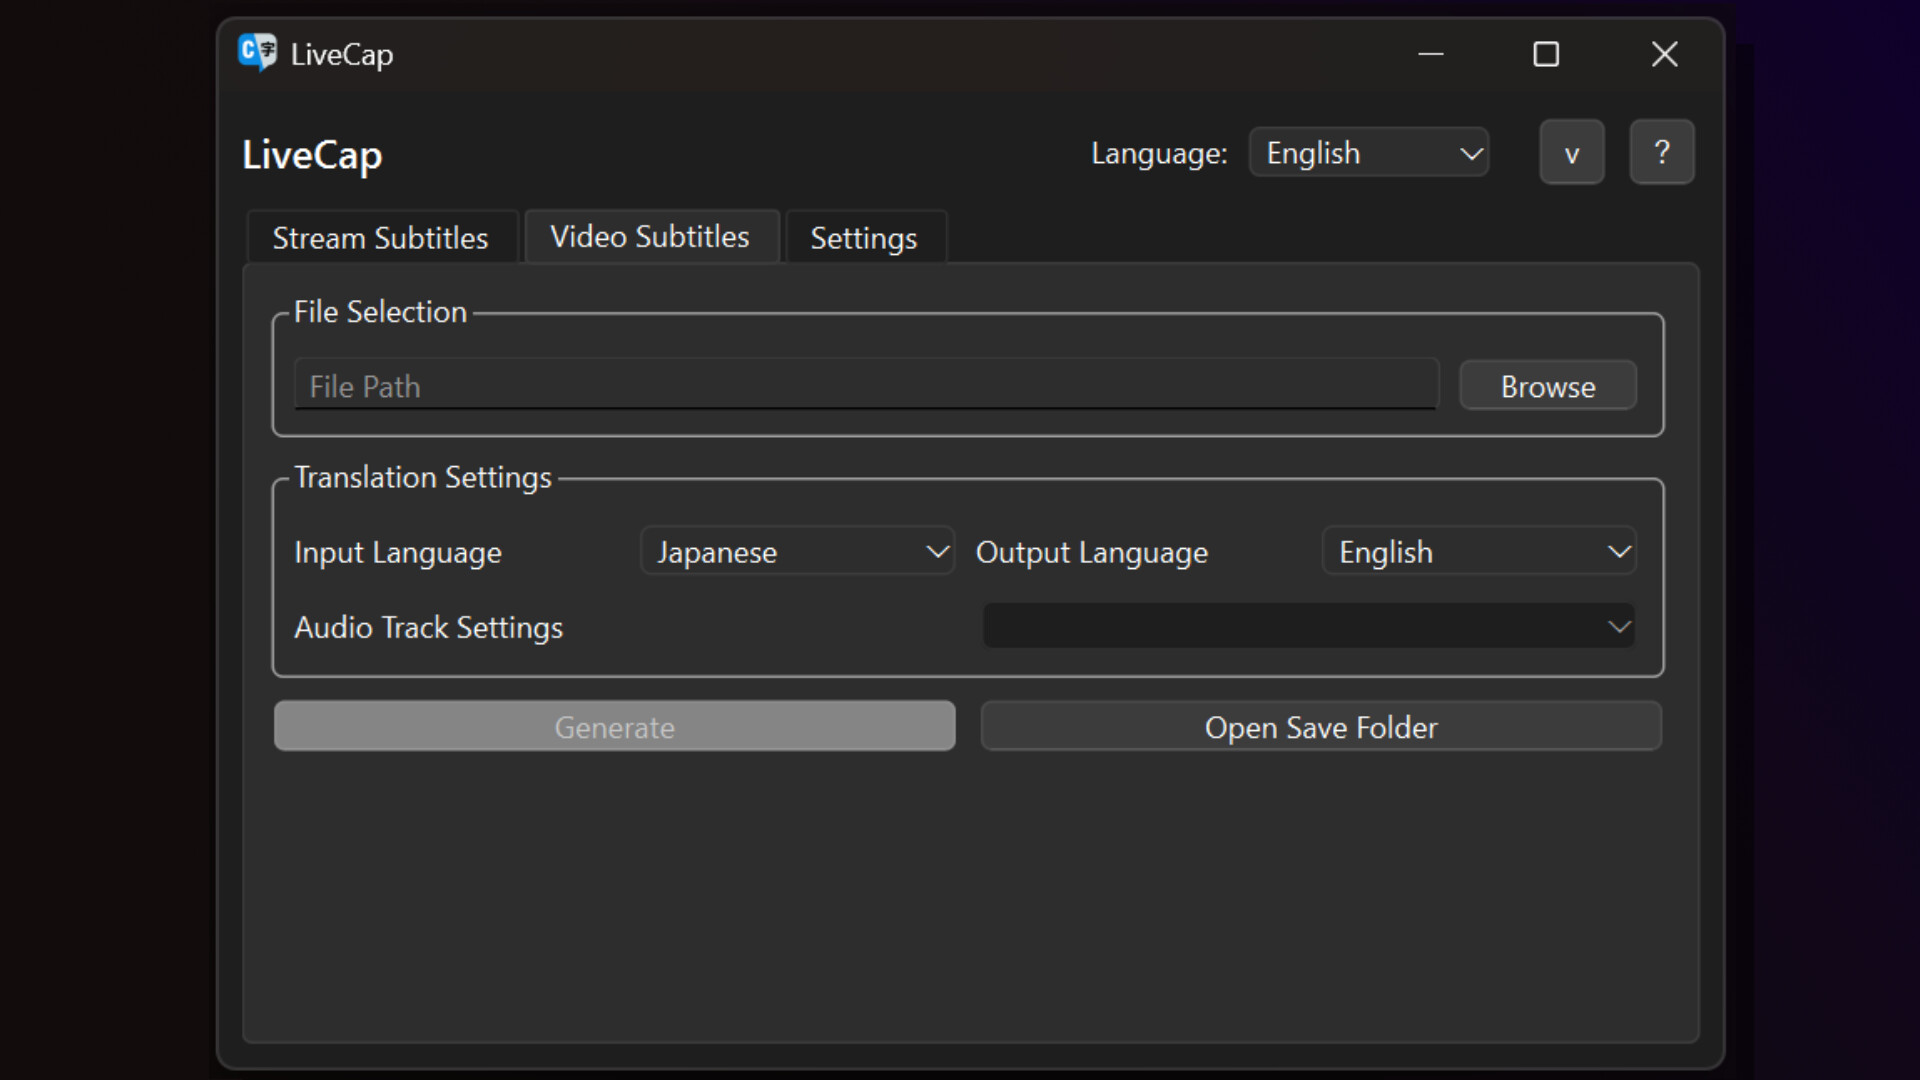Screen dimensions: 1920x1080
Task: Switch to the Stream Subtitles tab
Action: point(381,238)
